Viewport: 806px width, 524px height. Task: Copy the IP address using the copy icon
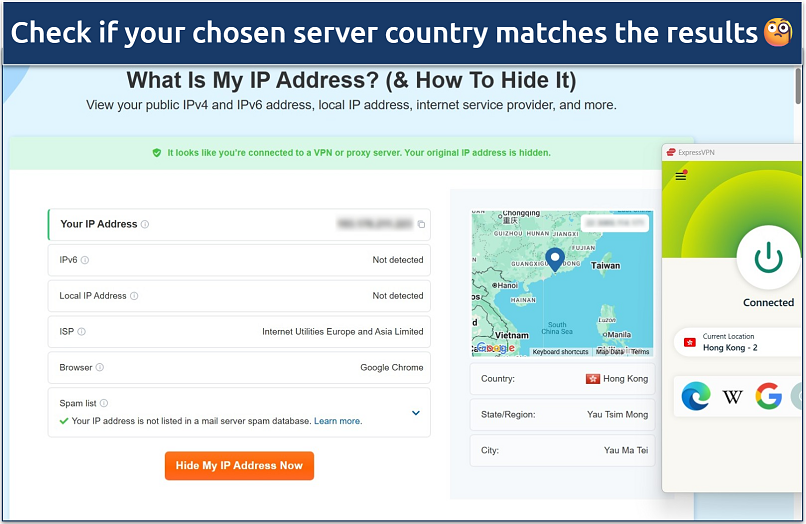421,225
